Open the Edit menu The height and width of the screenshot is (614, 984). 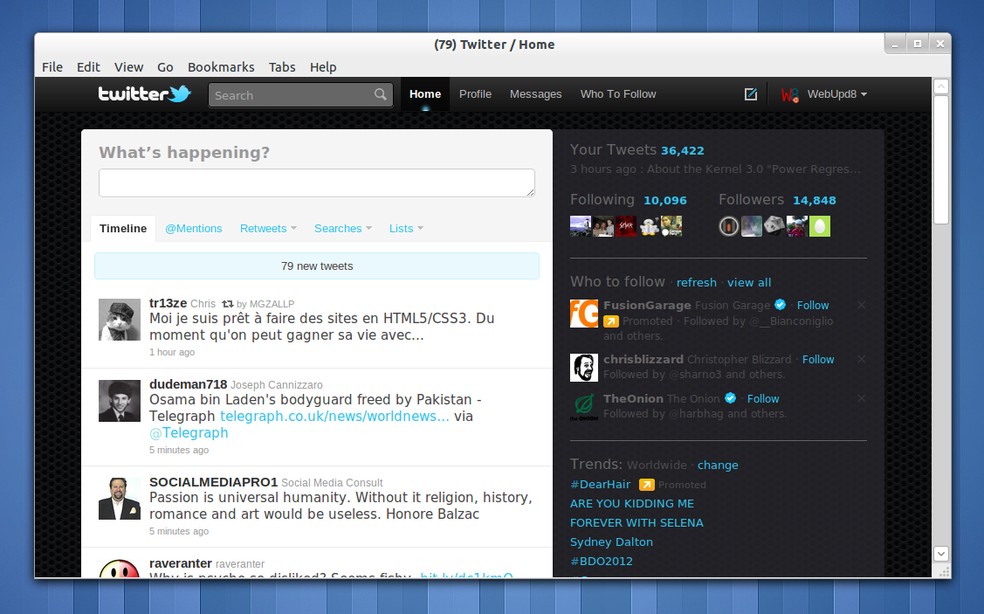coord(88,67)
